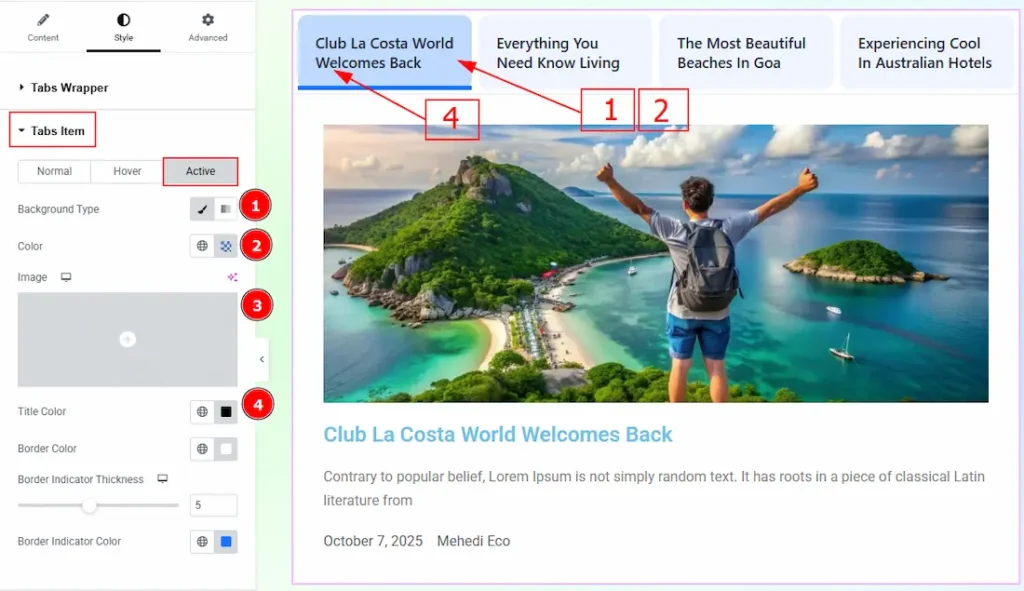1024x591 pixels.
Task: Collapse the editor panel with arrow handle
Action: pyautogui.click(x=262, y=359)
